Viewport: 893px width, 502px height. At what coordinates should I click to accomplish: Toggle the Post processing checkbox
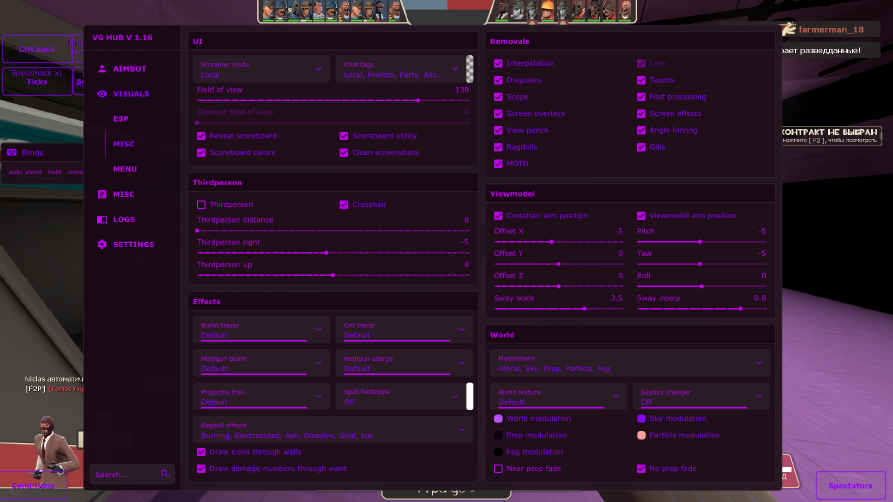tap(641, 97)
